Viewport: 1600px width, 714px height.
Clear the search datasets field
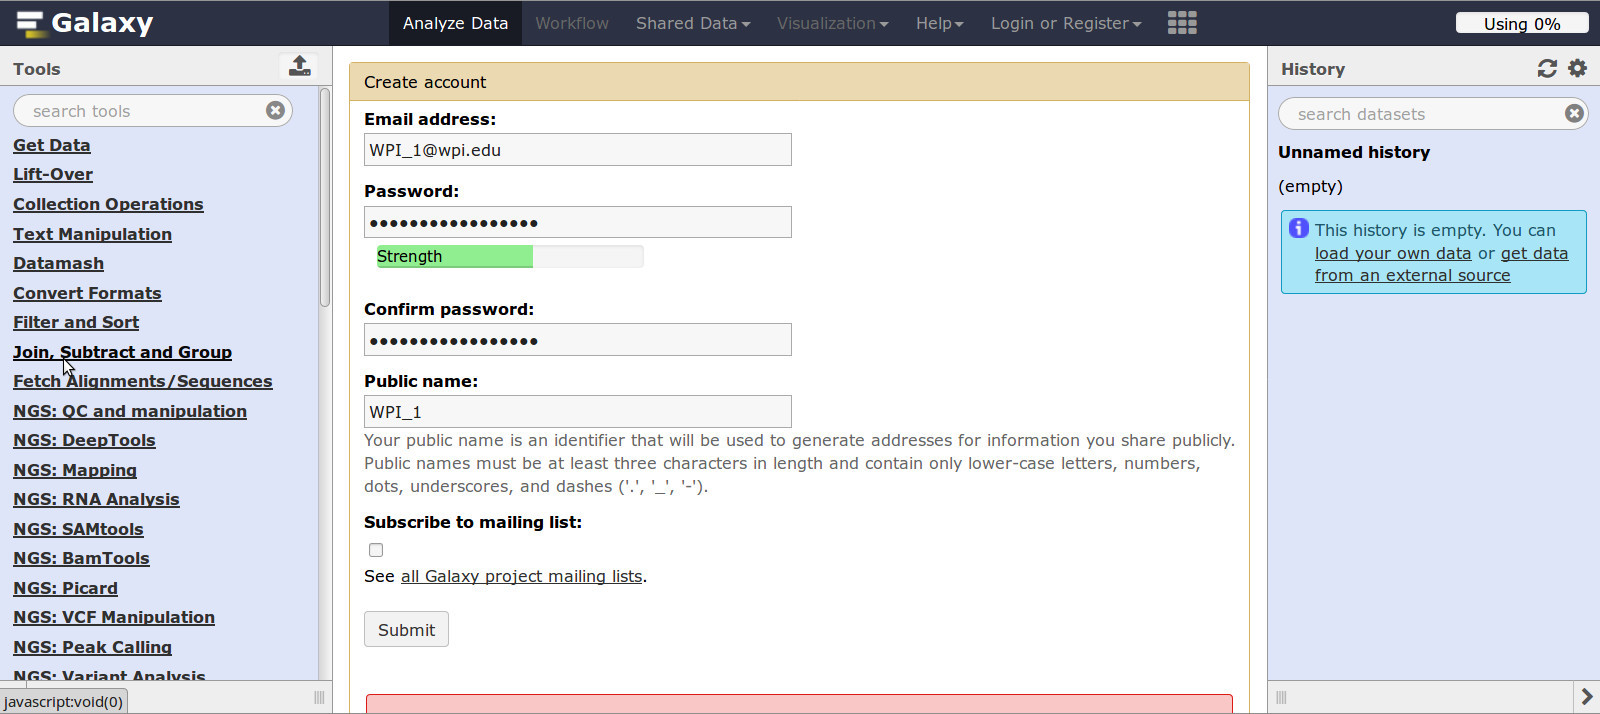pos(1574,113)
